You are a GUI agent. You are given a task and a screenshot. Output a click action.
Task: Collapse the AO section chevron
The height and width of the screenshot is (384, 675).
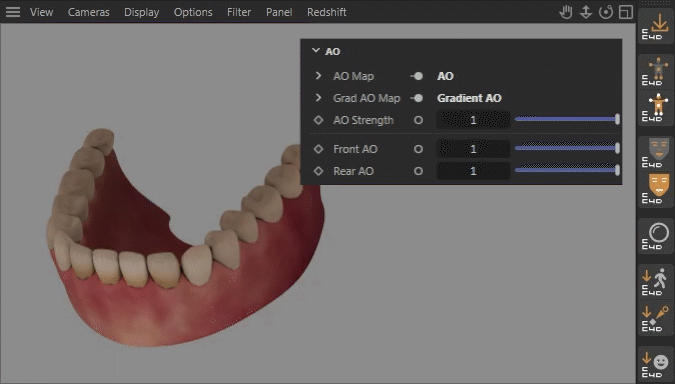(316, 51)
